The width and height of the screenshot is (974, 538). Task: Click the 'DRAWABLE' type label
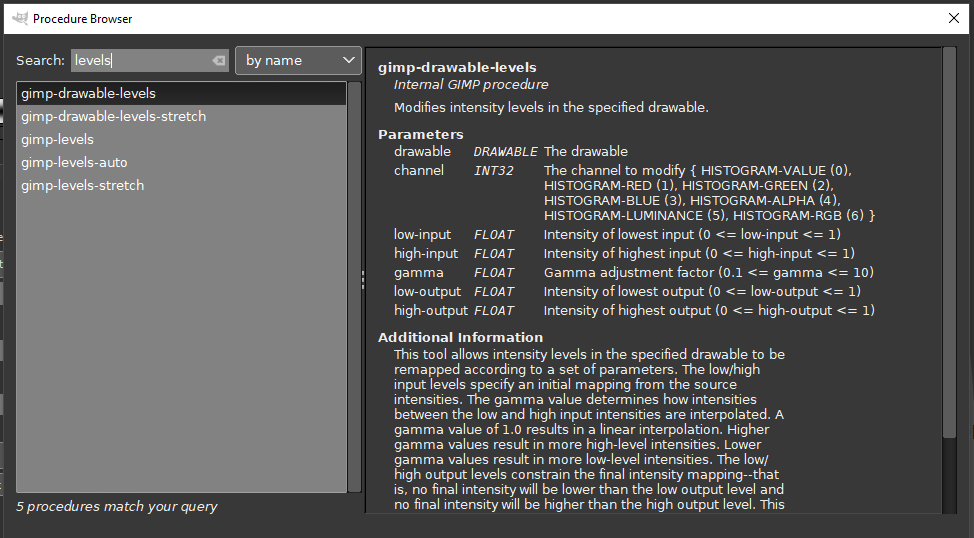[506, 152]
